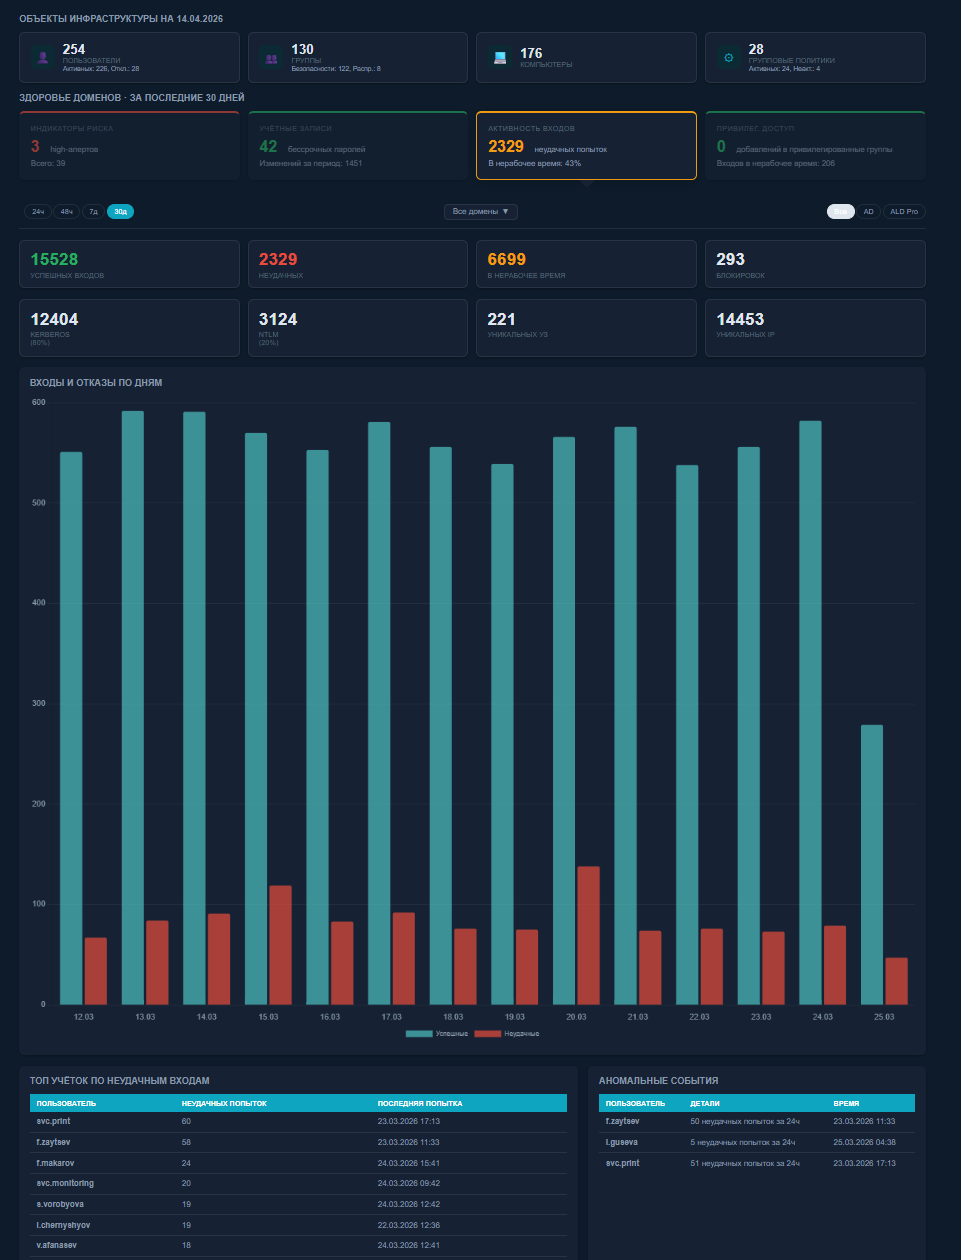The image size is (961, 1260).
Task: Select the 48ч time range
Action: click(66, 212)
